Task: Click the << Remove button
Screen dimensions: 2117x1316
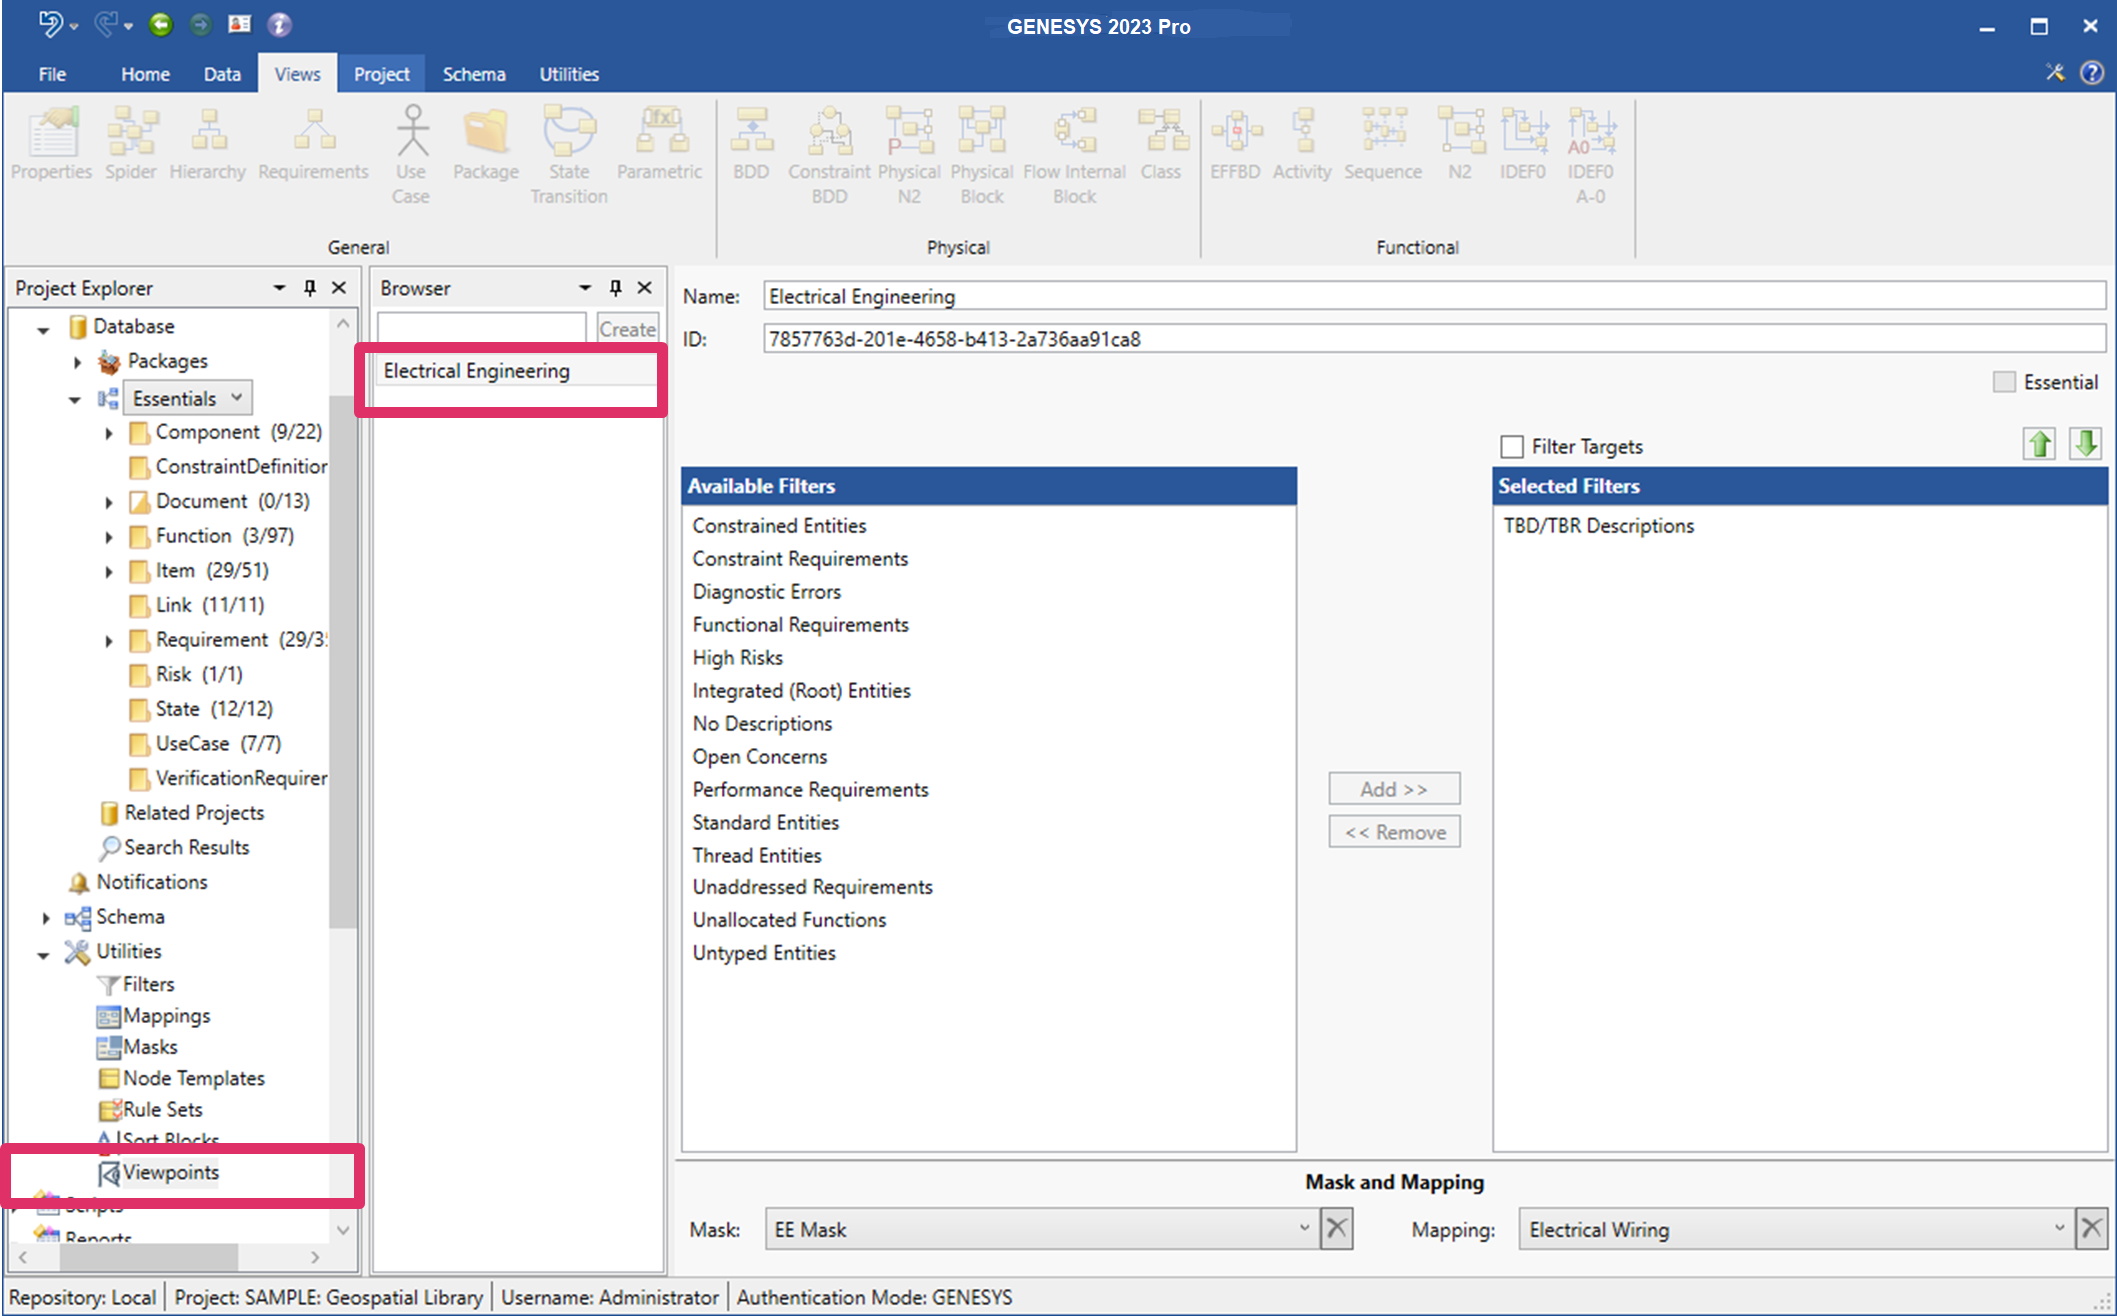Action: [x=1393, y=832]
